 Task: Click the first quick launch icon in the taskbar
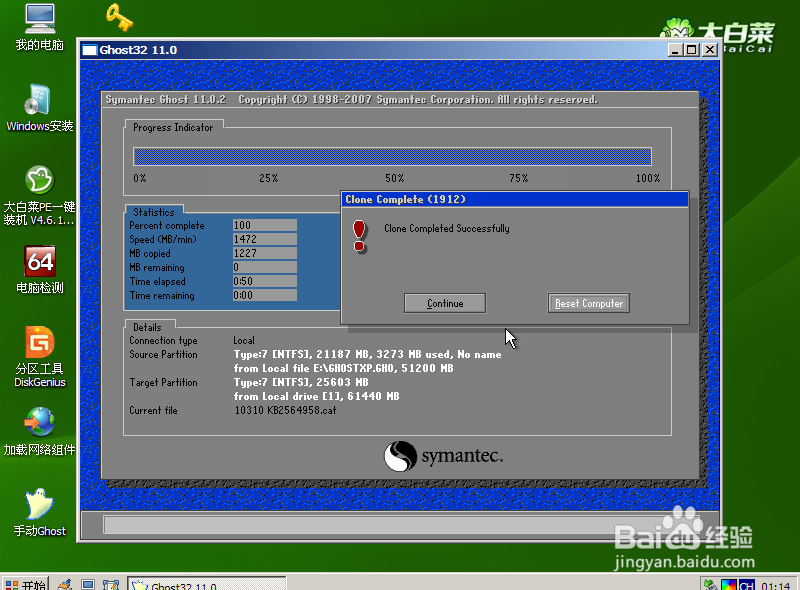pos(64,584)
